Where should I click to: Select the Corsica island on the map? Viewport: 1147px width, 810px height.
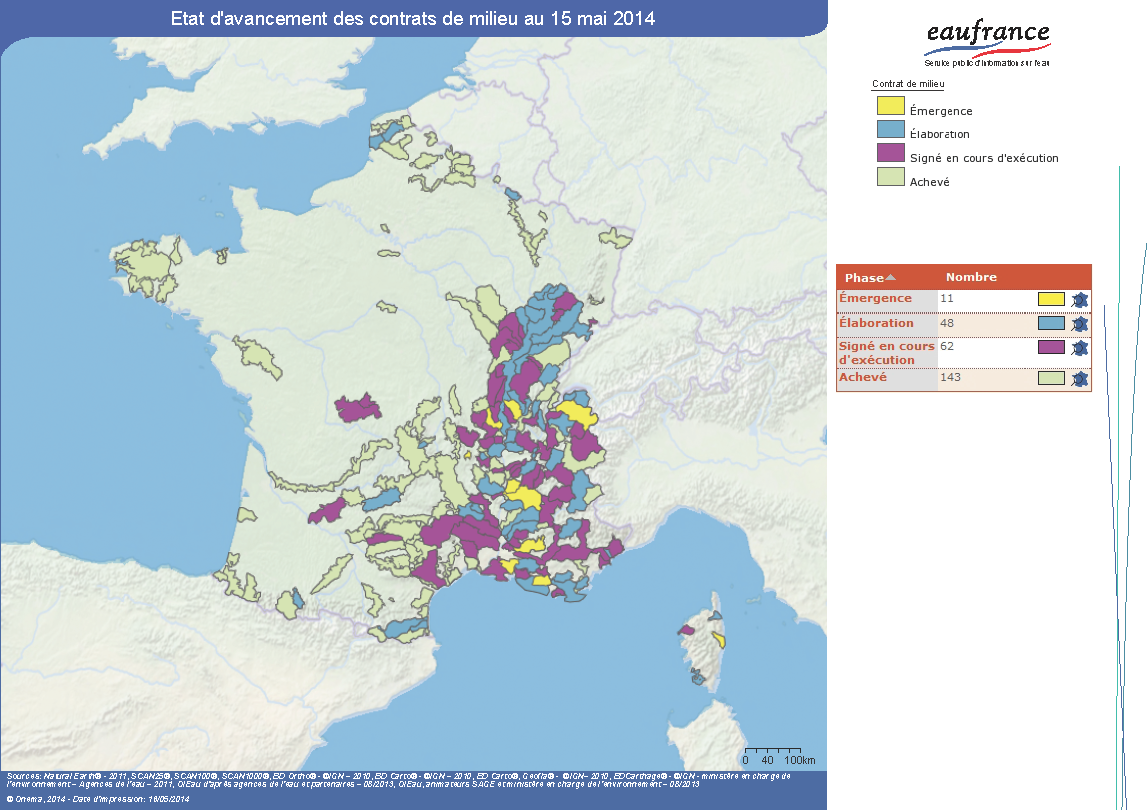703,640
